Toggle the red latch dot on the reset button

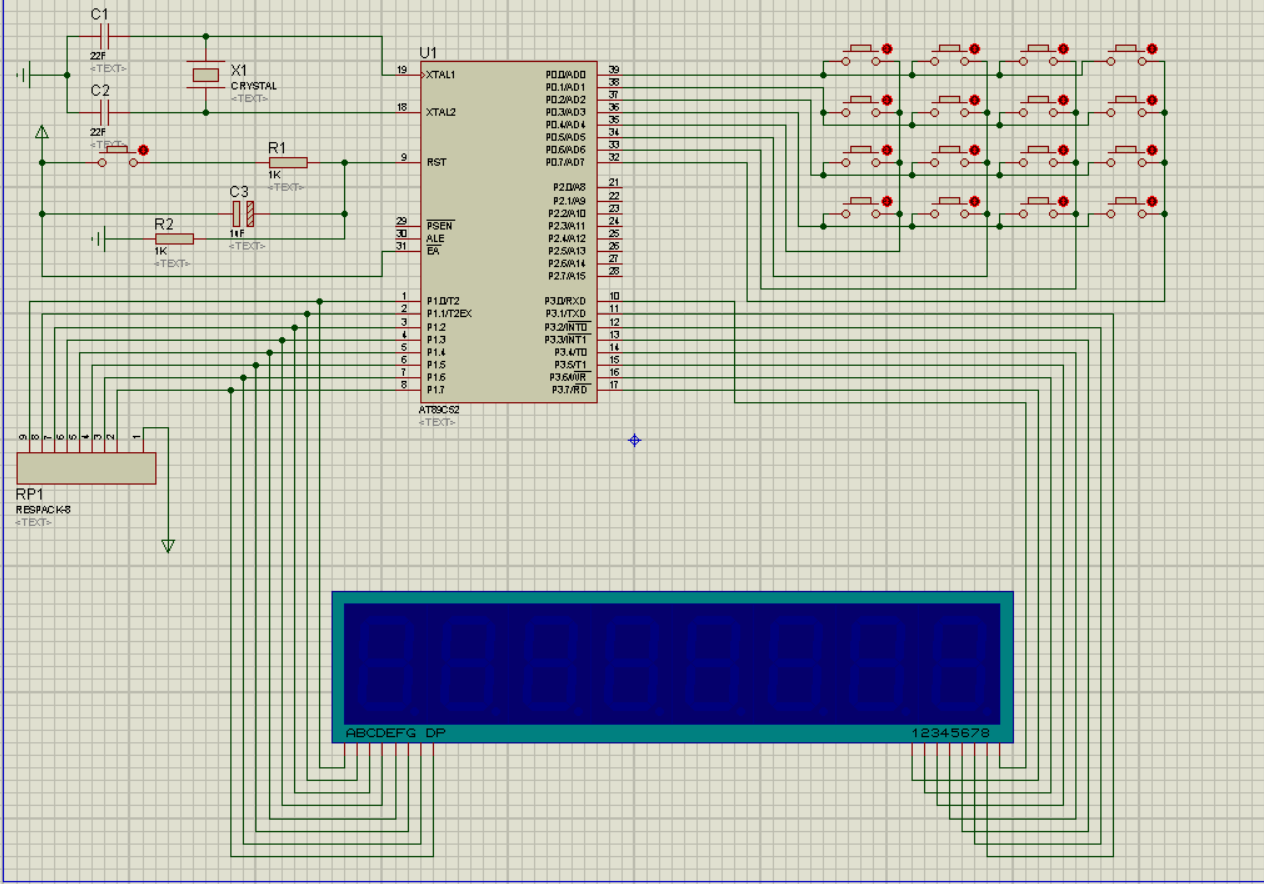[x=144, y=150]
